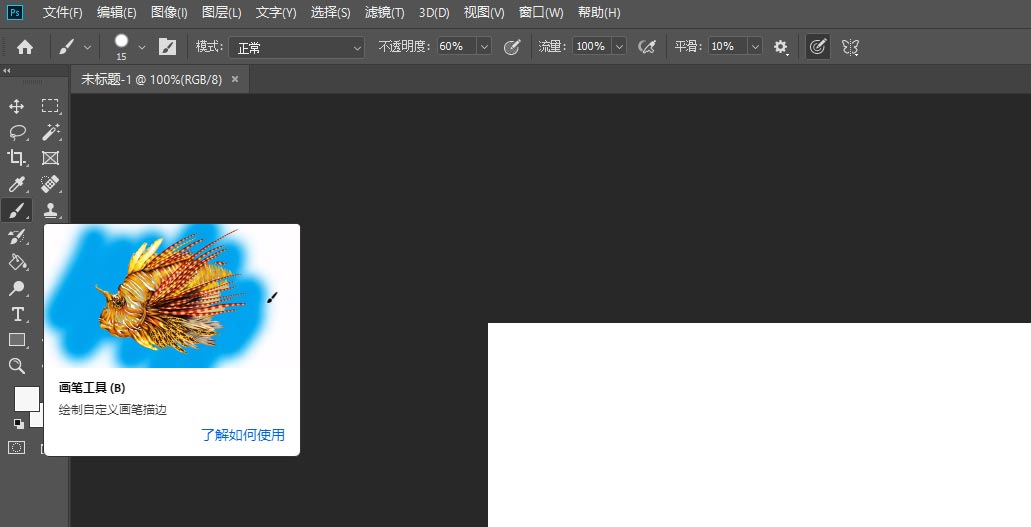Image resolution: width=1031 pixels, height=527 pixels.
Task: Switch to the 未标题-1 document tab
Action: click(152, 79)
